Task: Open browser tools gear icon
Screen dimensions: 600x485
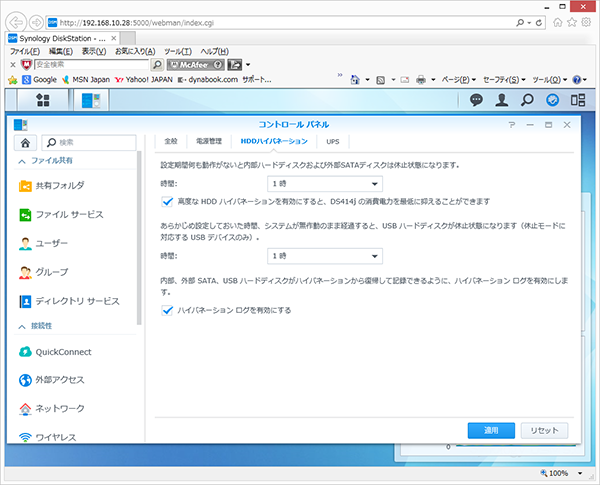Action: click(x=586, y=22)
